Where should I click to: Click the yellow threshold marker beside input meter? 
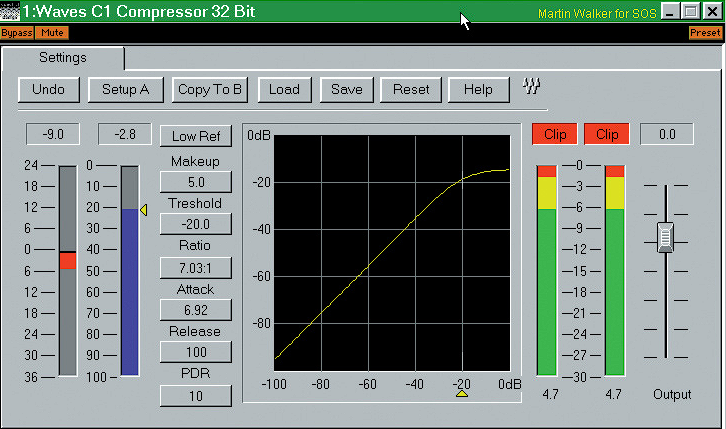pyautogui.click(x=144, y=210)
